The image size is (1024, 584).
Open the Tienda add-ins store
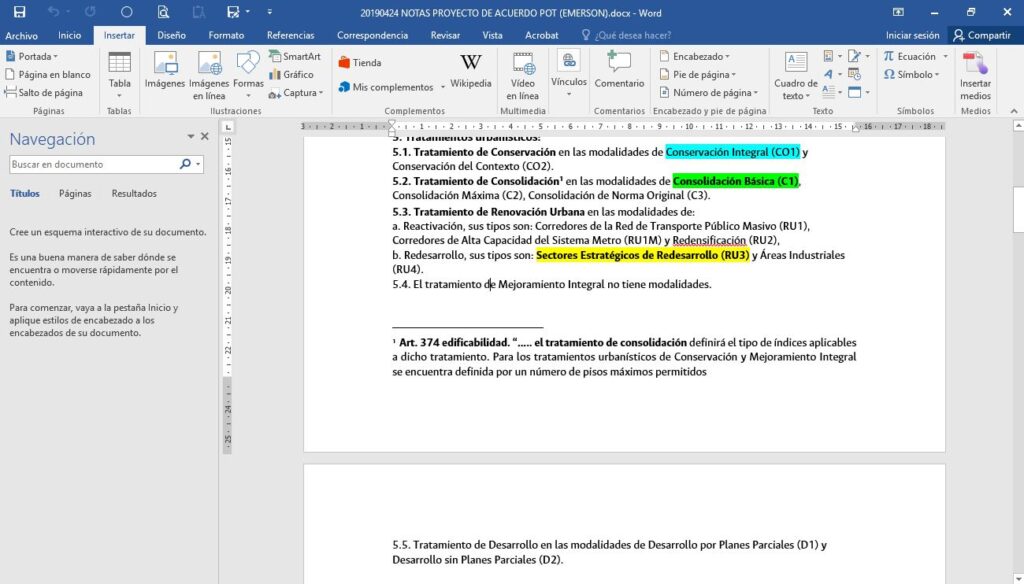pyautogui.click(x=360, y=63)
